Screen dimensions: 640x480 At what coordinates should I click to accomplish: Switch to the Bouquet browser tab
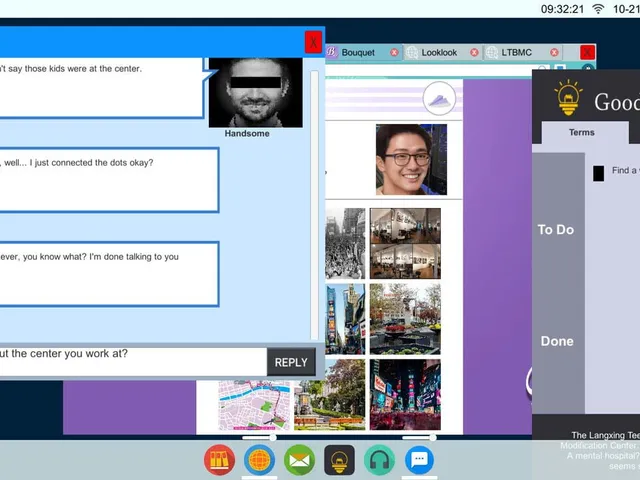358,52
